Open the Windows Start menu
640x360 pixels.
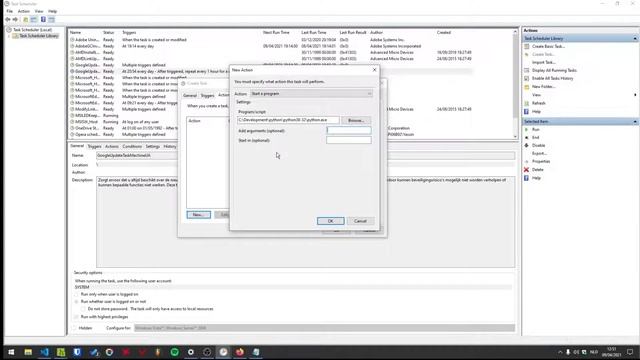[x=11, y=352]
